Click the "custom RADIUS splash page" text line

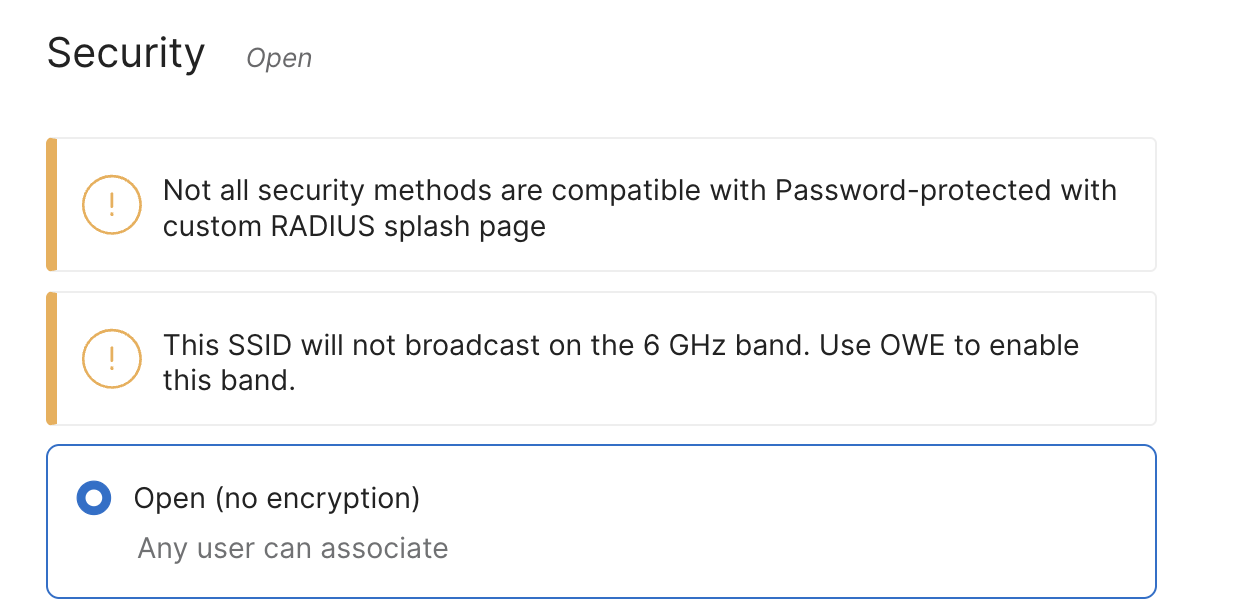[354, 226]
